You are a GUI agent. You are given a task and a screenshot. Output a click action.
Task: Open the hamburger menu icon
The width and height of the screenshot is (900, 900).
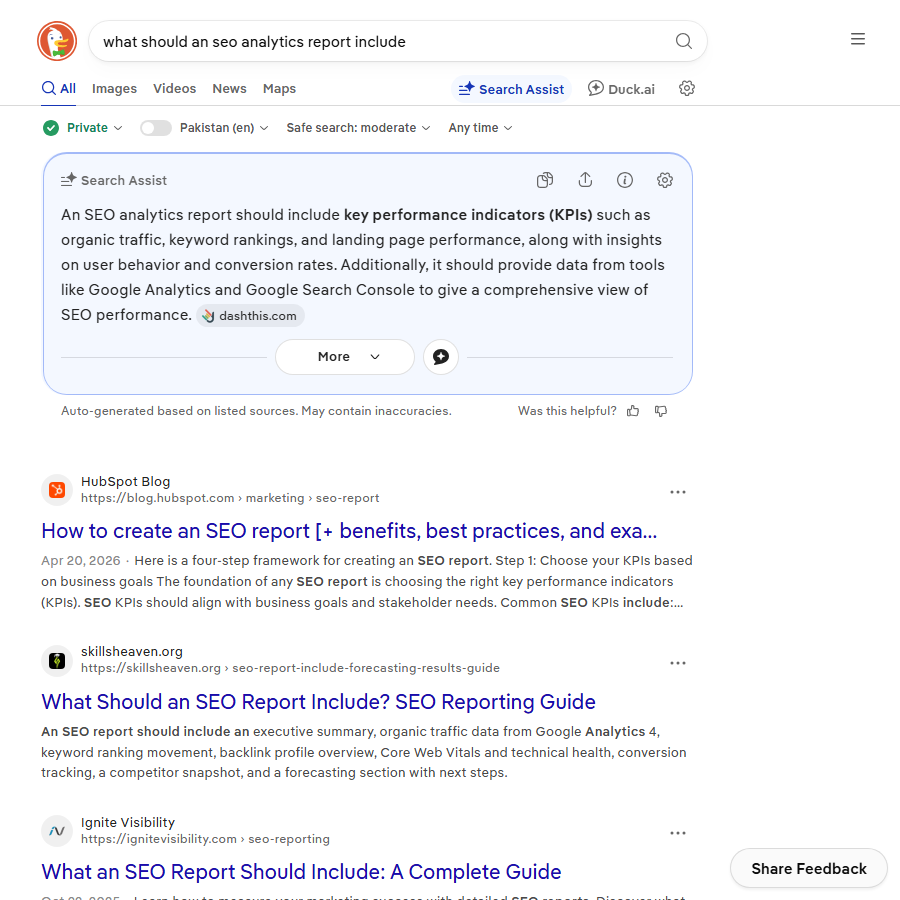(858, 39)
